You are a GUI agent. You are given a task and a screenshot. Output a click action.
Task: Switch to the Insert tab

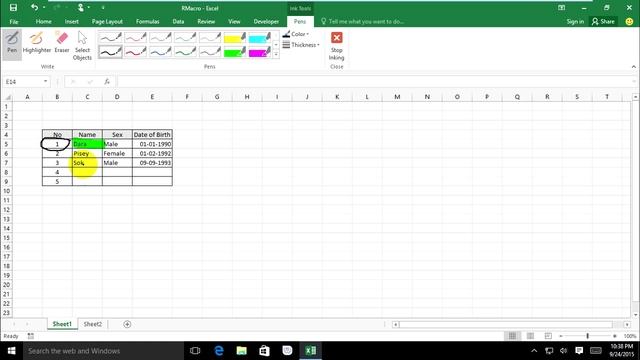point(71,22)
